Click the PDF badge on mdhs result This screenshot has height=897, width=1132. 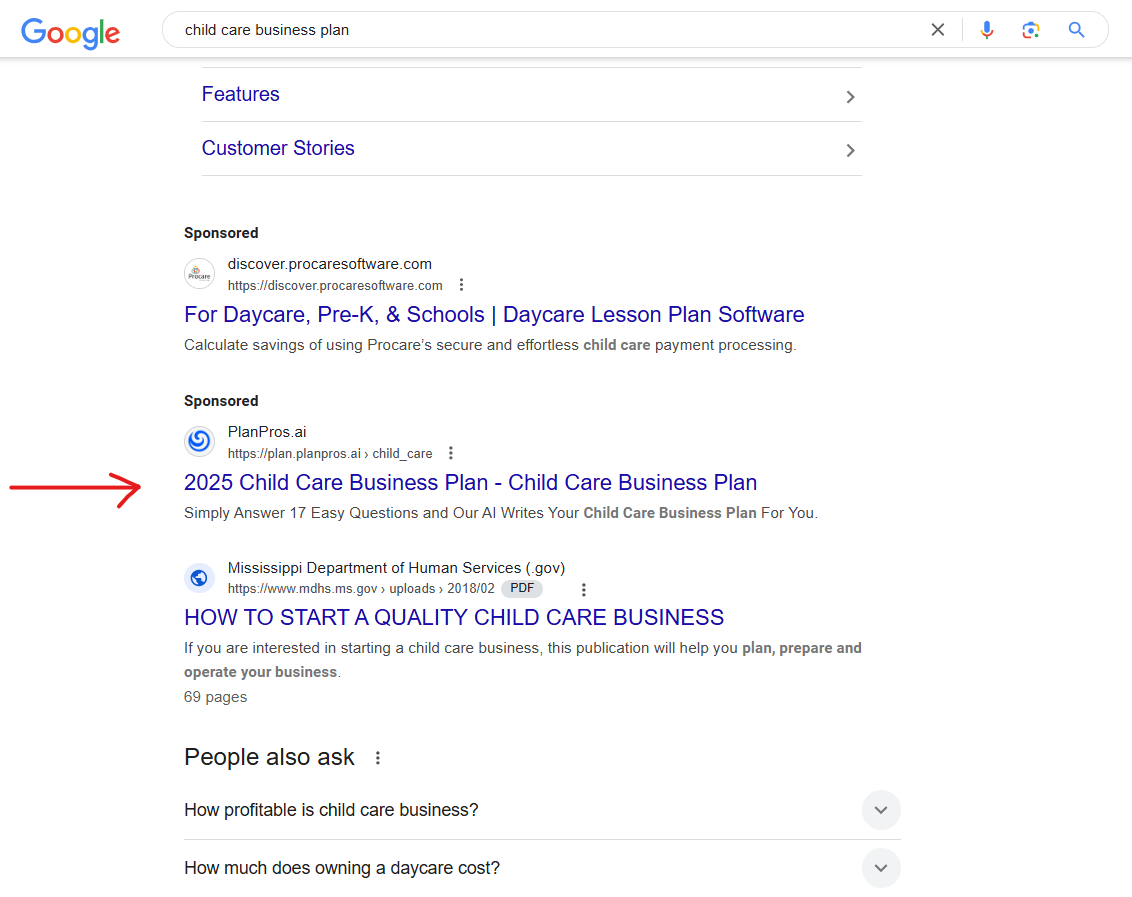[x=522, y=589]
